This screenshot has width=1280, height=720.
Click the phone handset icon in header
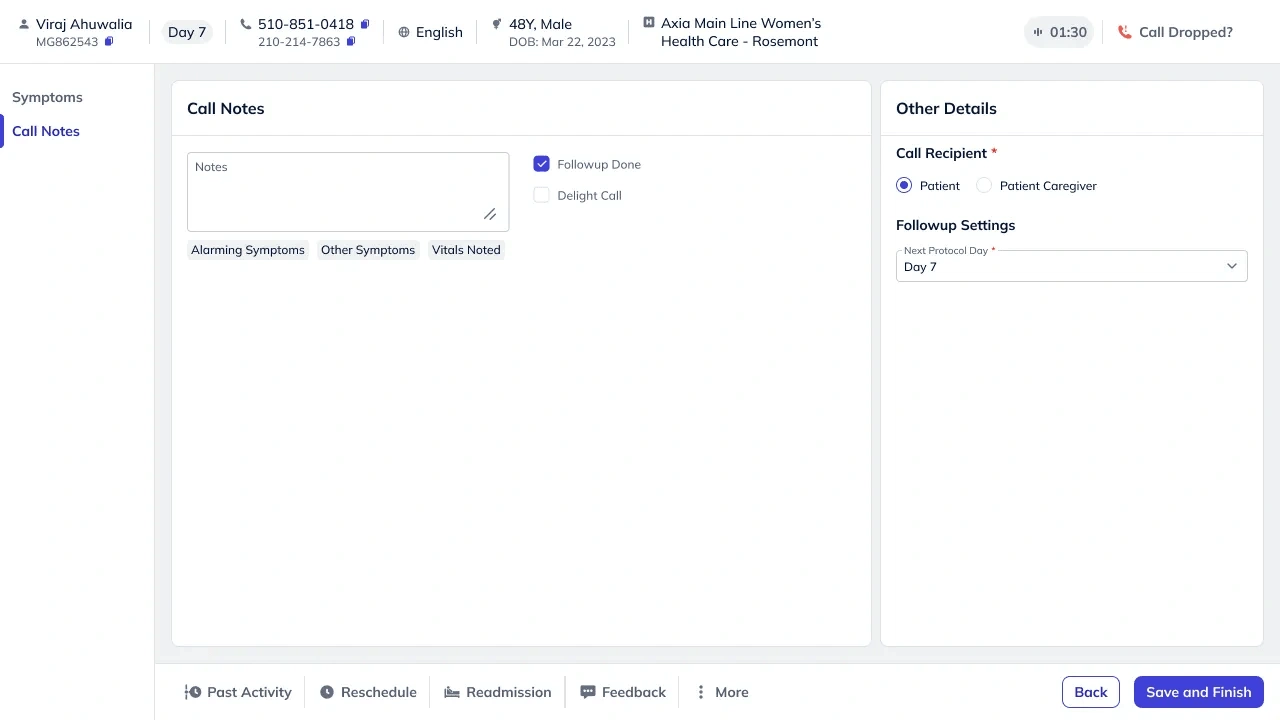(x=246, y=24)
